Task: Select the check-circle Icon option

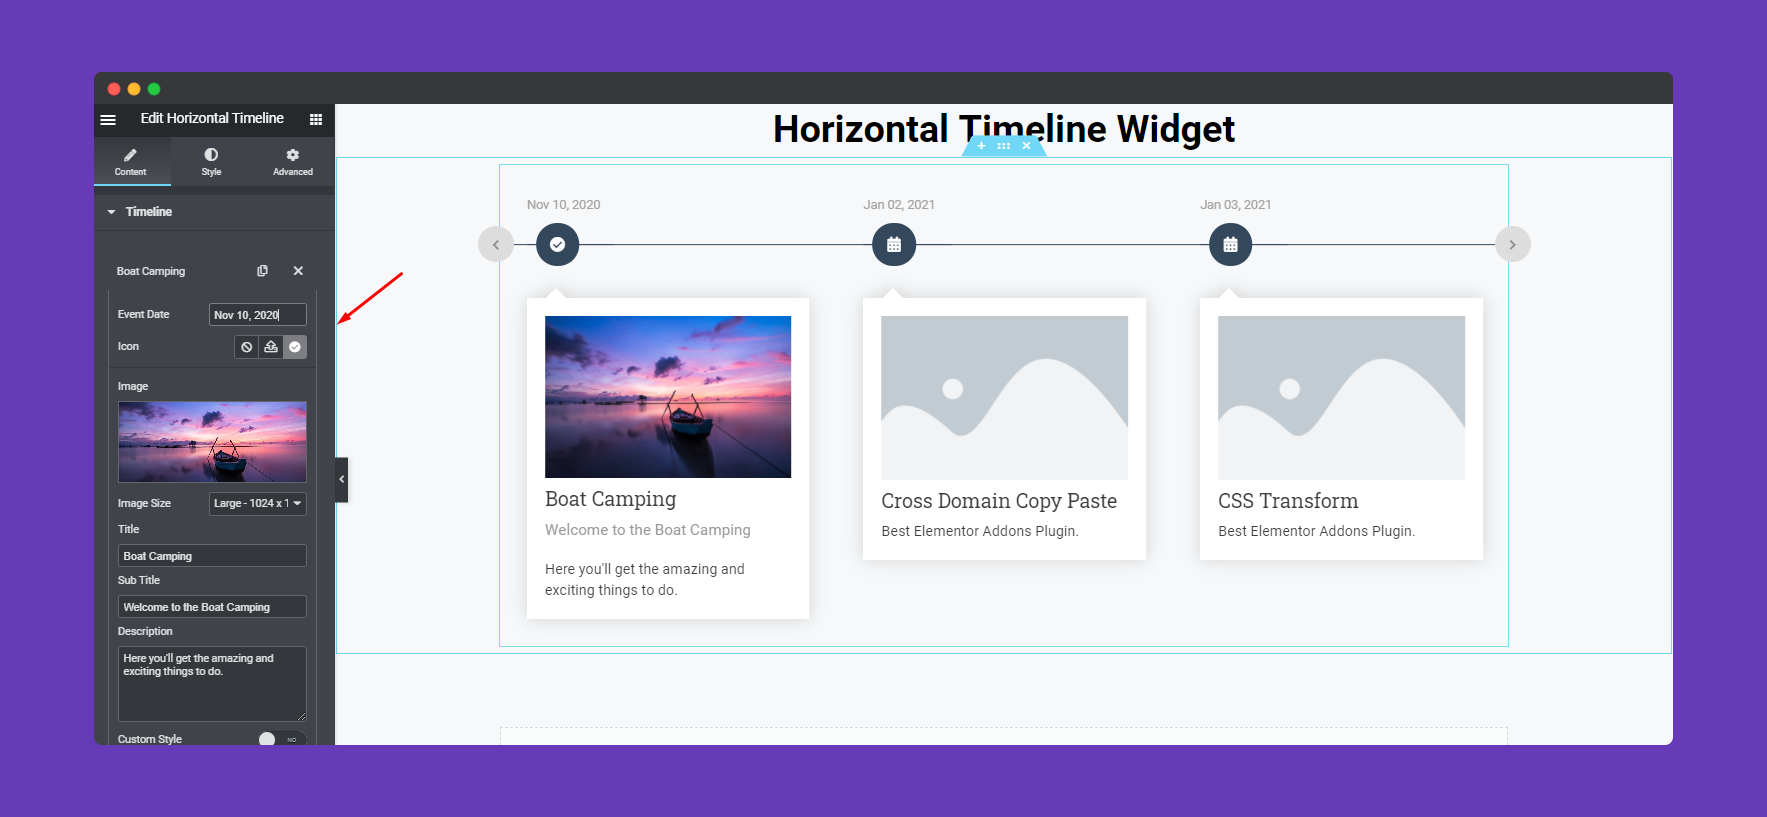Action: (x=294, y=347)
